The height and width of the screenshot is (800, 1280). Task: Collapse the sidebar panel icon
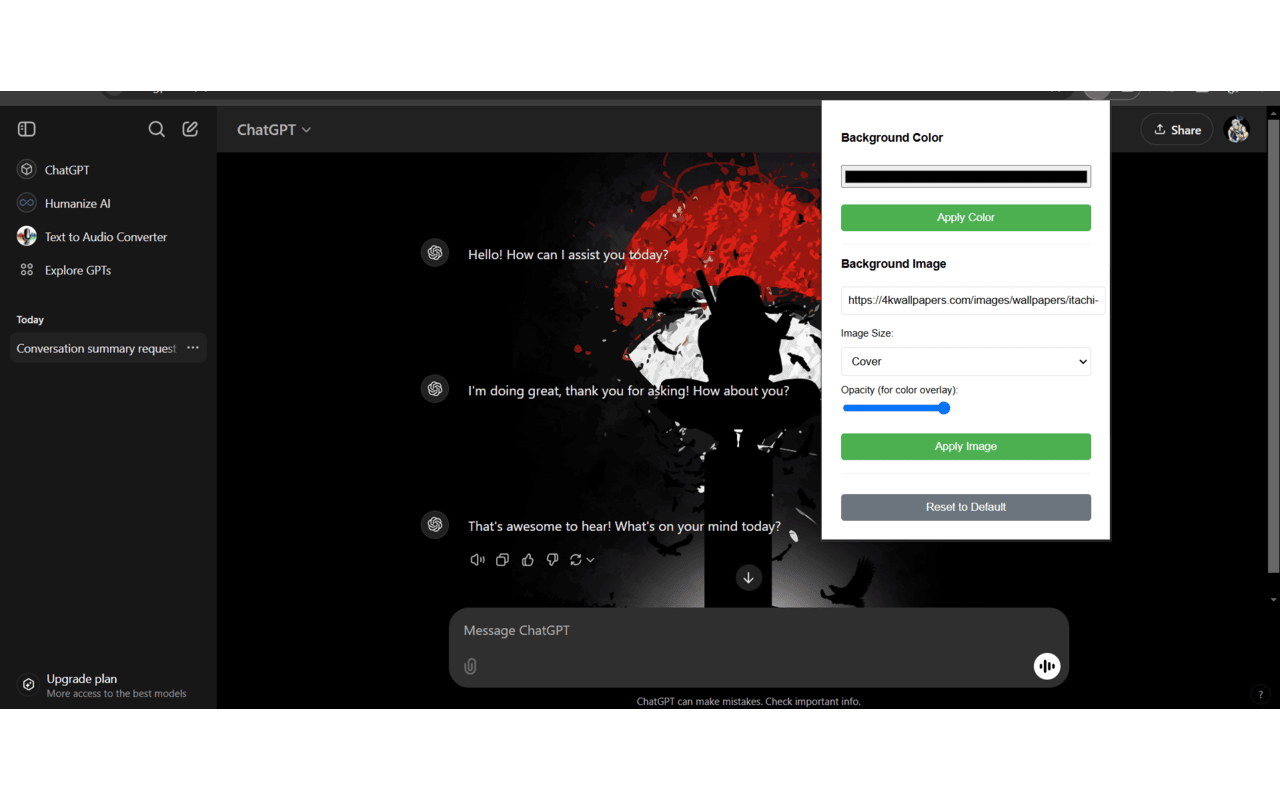point(27,129)
